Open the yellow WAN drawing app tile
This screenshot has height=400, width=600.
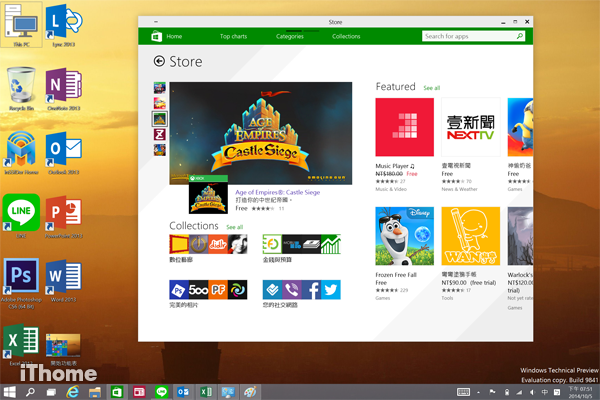[x=471, y=236]
